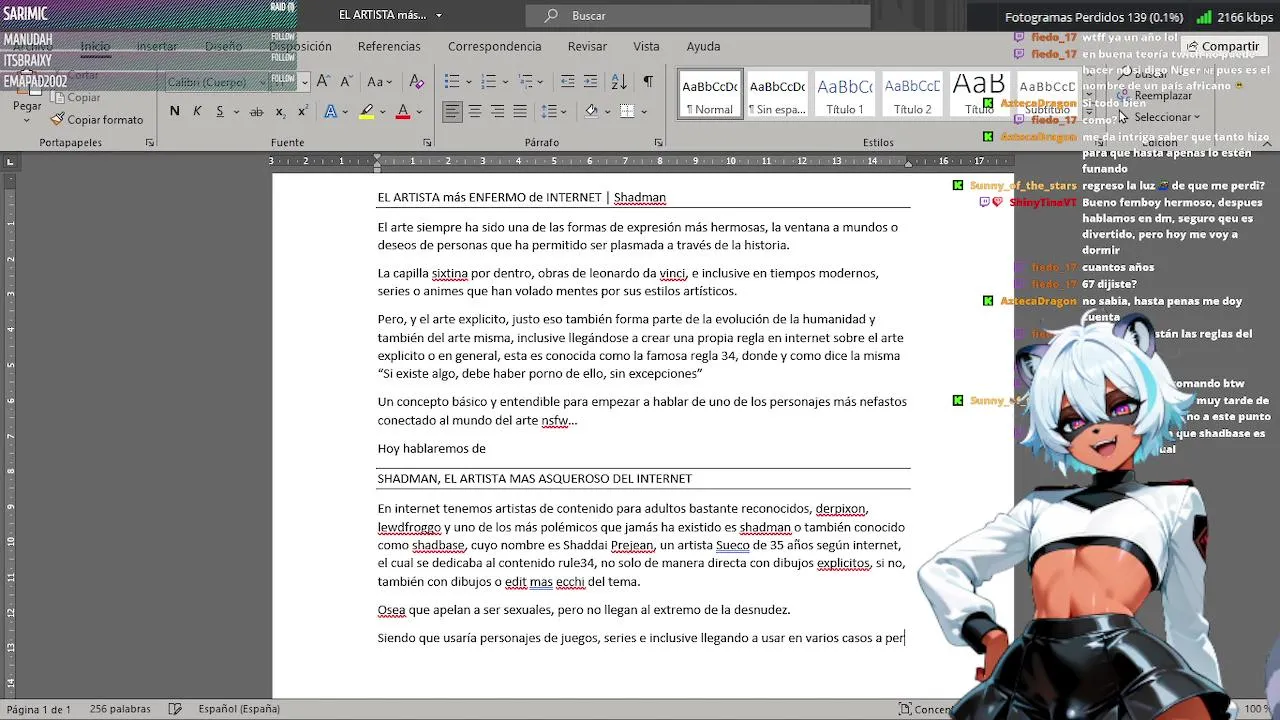This screenshot has width=1280, height=720.
Task: Open the highlight color dropdown arrow
Action: 383,111
